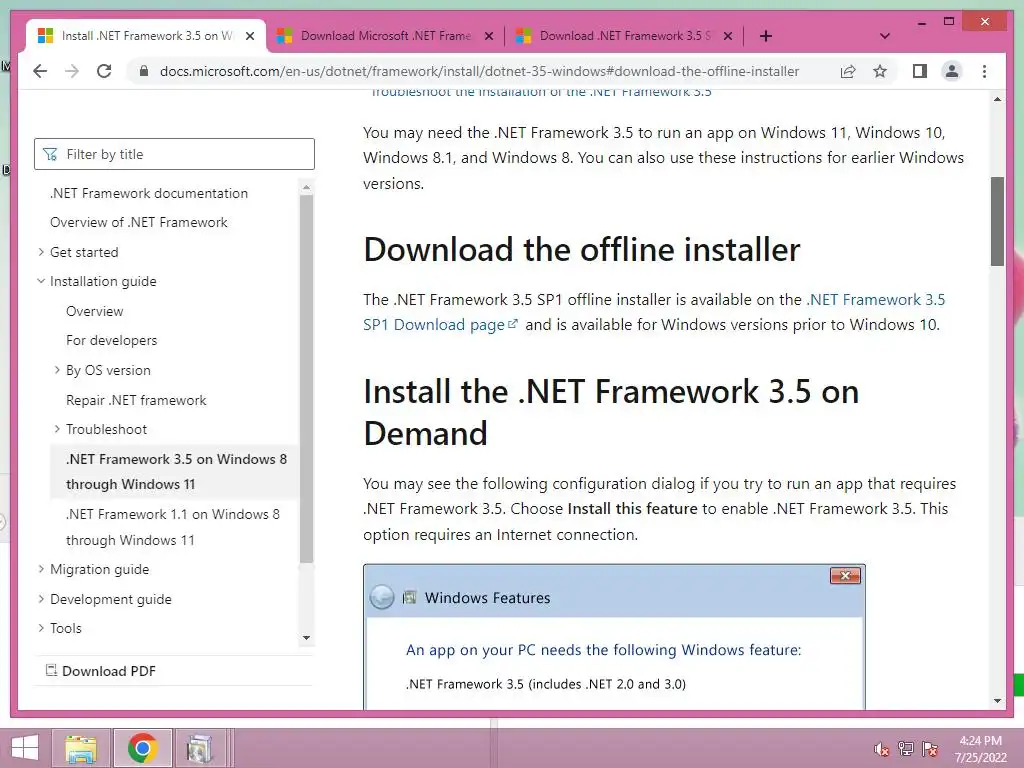Switch to Download Microsoft .NET Frame tab
The height and width of the screenshot is (768, 1024).
click(385, 36)
